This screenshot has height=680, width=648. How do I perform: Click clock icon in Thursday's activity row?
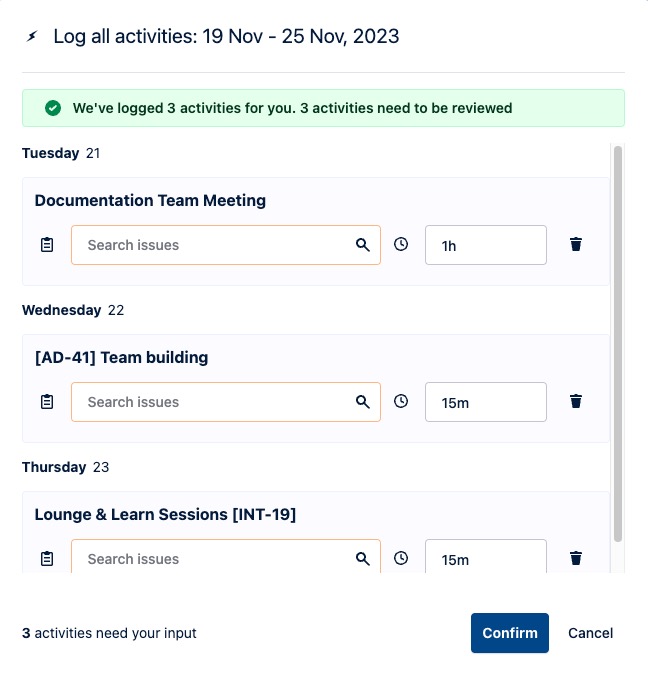click(401, 558)
